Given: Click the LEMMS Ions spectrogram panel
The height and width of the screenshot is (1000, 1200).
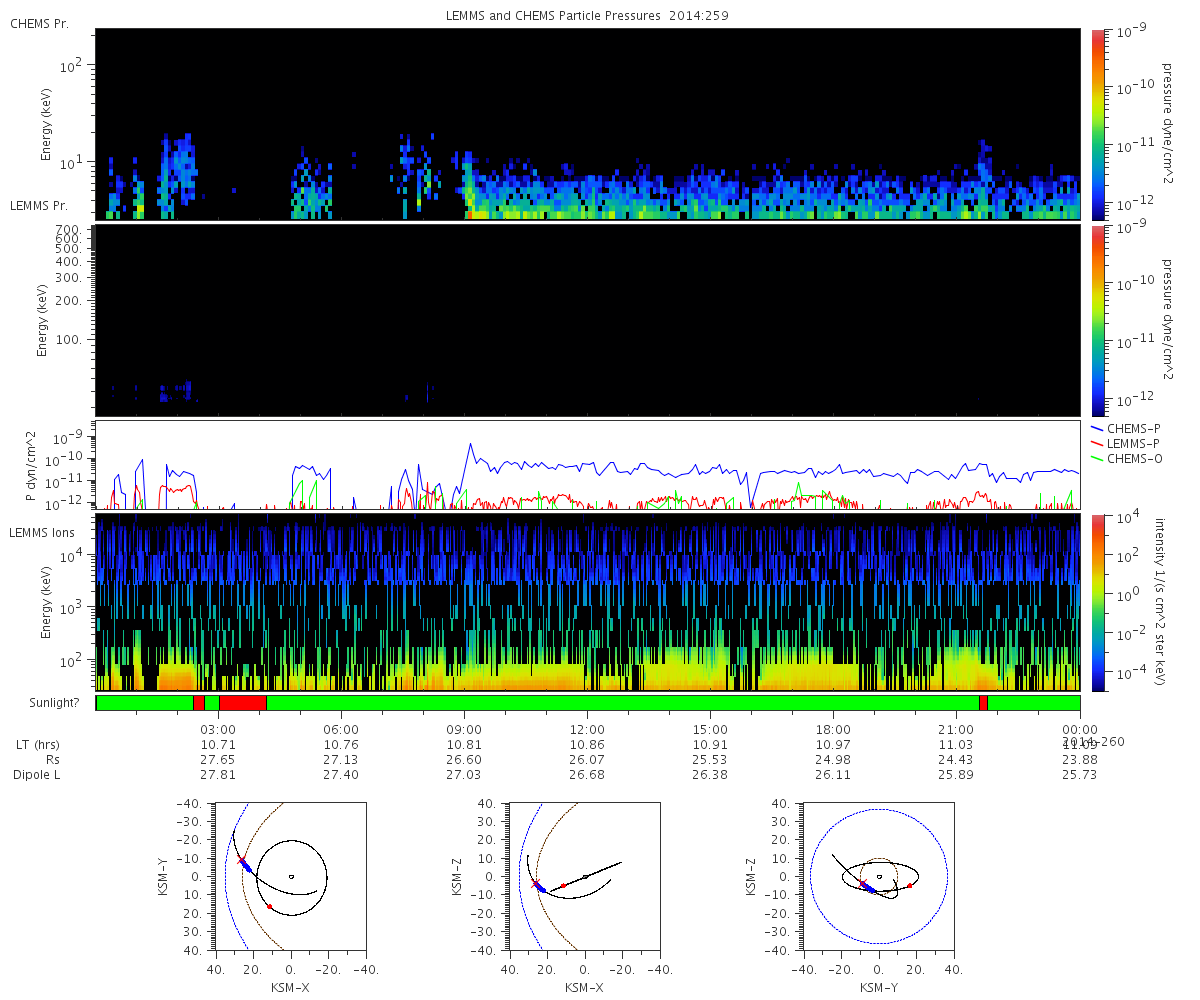Looking at the screenshot, I should [588, 602].
